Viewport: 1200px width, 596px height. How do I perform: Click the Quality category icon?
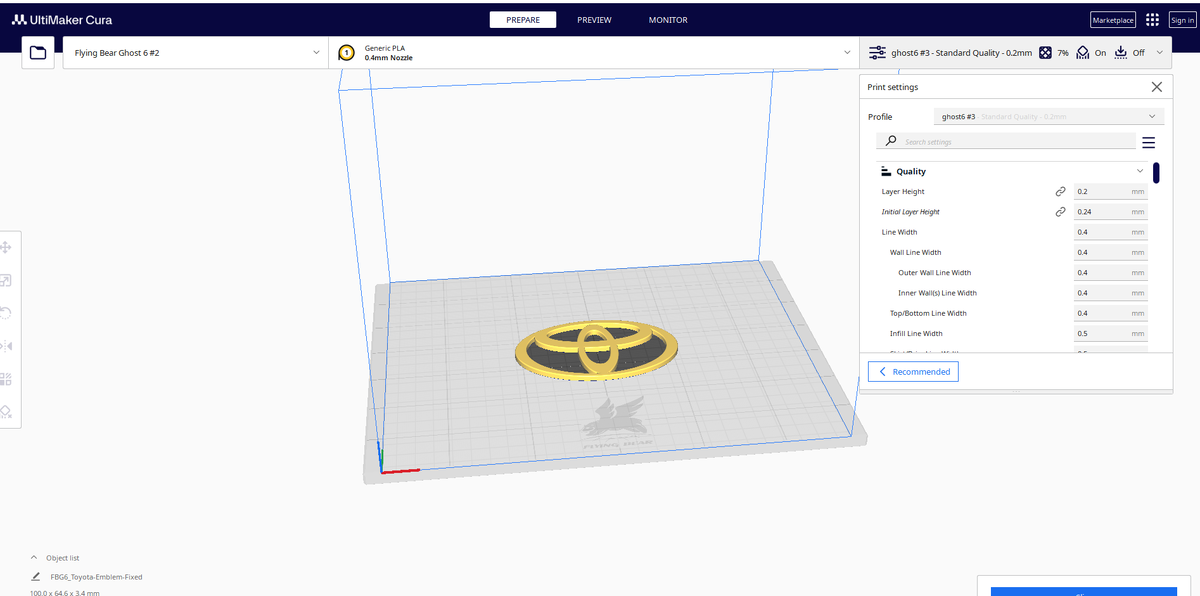[x=886, y=171]
